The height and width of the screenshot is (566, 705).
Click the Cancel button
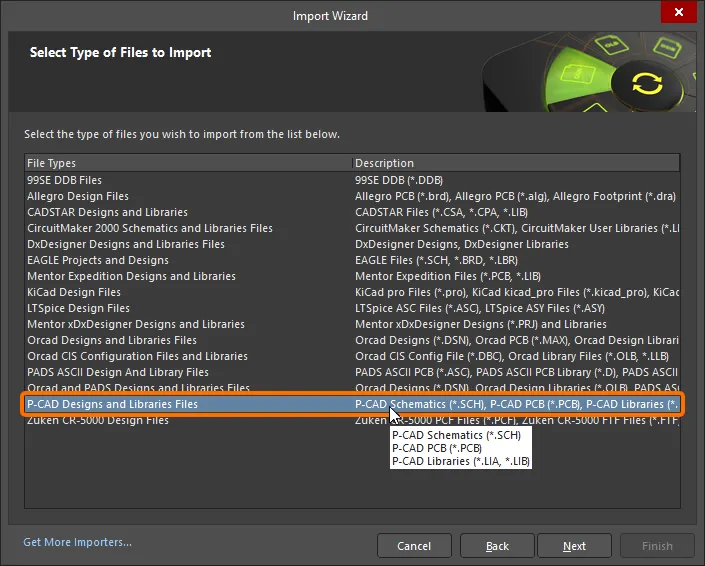pos(414,546)
